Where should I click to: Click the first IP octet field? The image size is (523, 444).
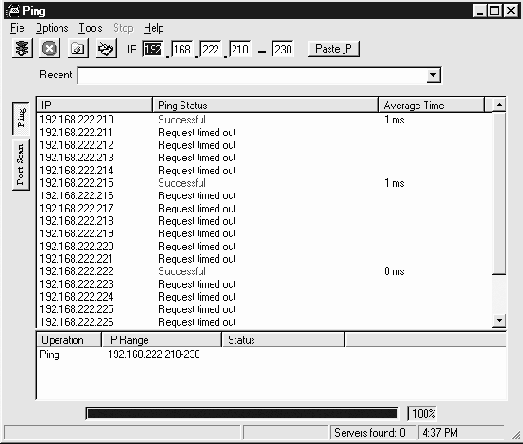[x=153, y=49]
